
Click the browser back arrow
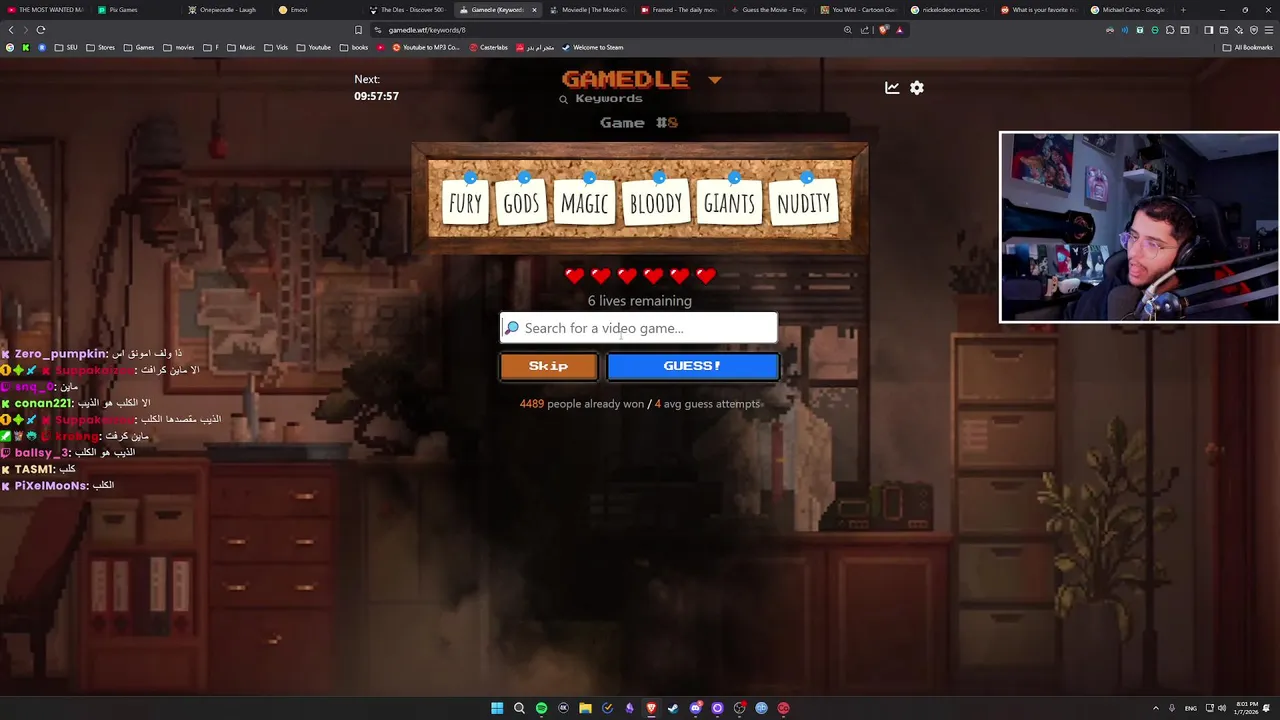coord(11,30)
